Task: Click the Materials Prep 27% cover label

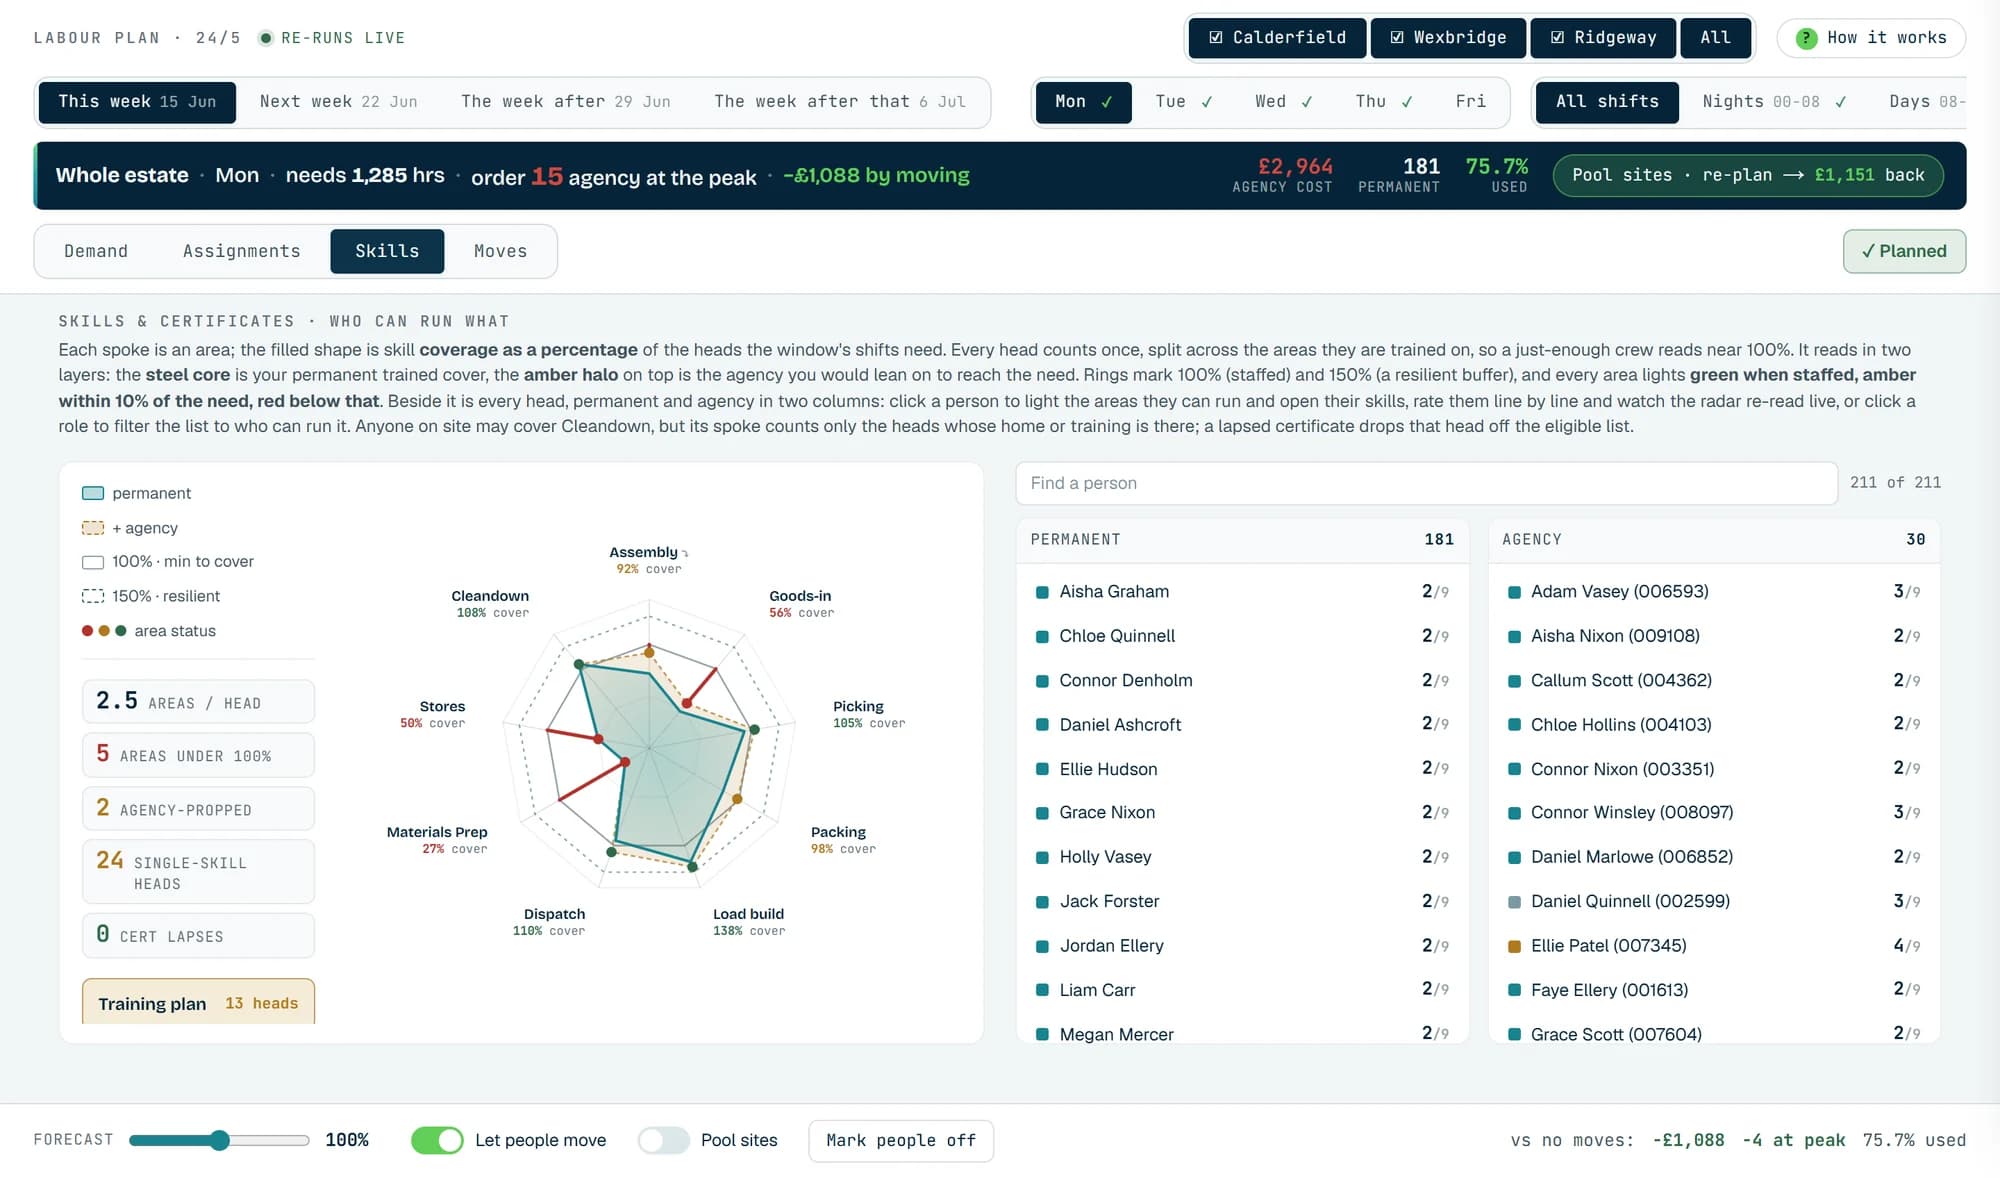Action: point(437,840)
